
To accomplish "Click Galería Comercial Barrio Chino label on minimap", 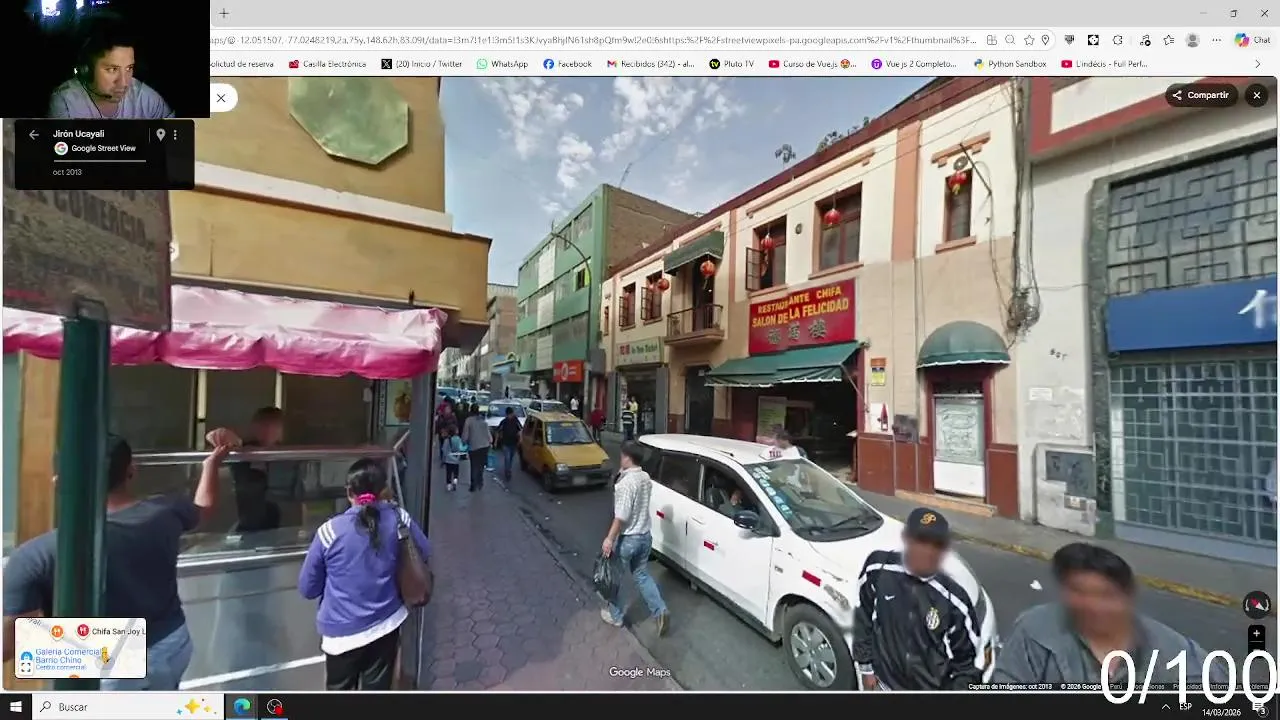I will click(66, 655).
